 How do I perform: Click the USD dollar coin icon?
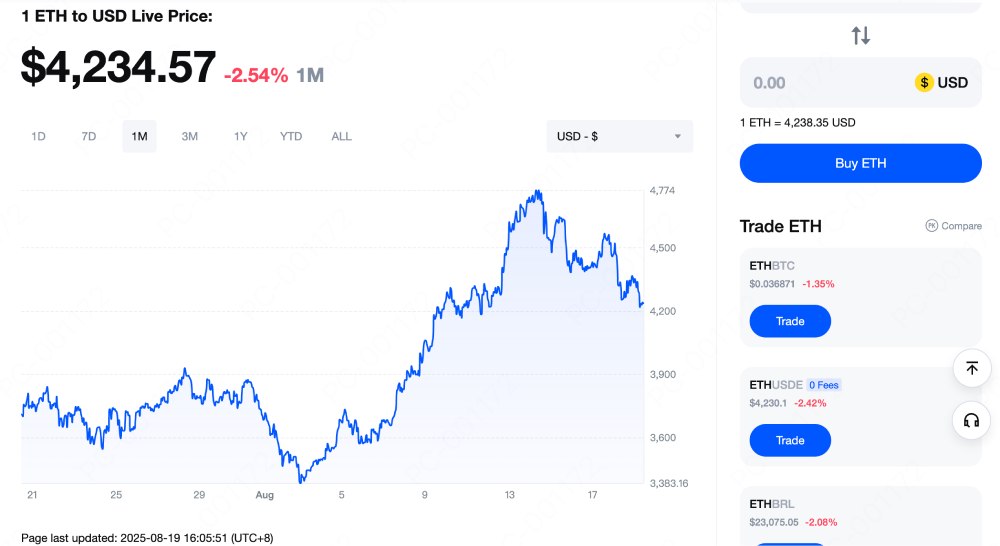tap(924, 83)
